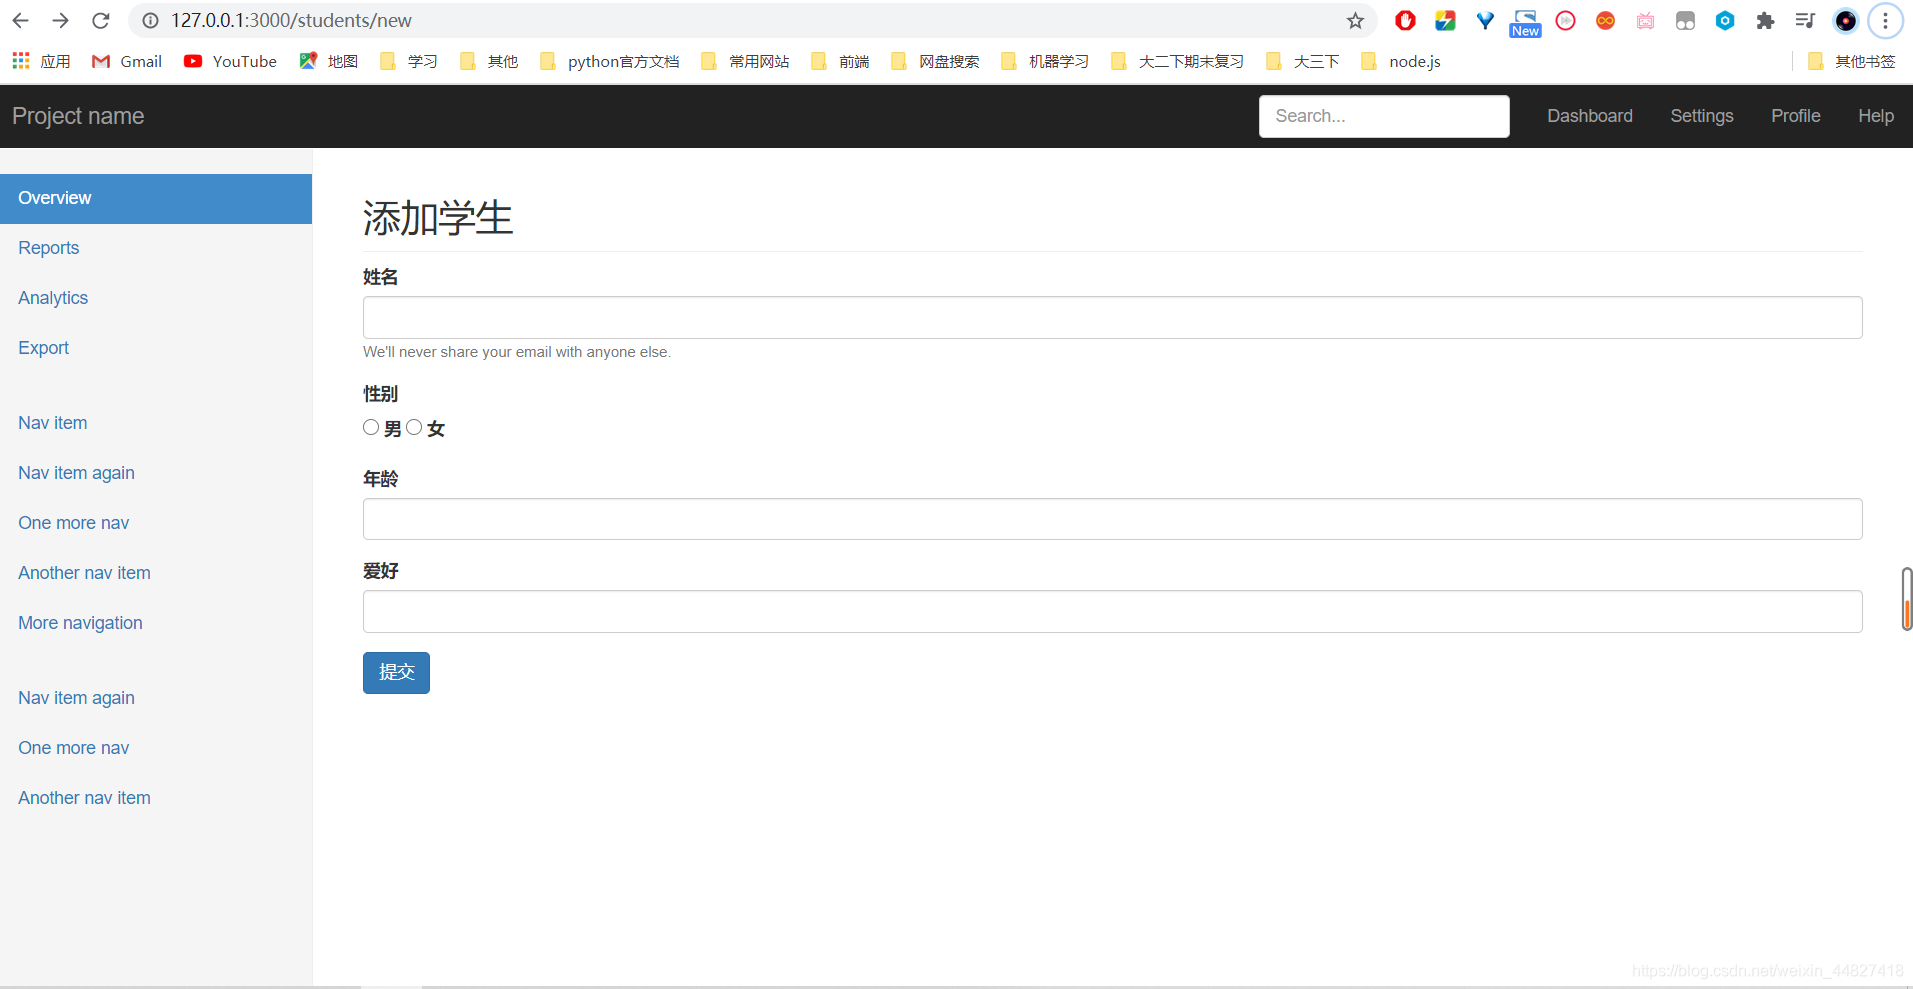Click the extension icon labeled New

coord(1525,22)
